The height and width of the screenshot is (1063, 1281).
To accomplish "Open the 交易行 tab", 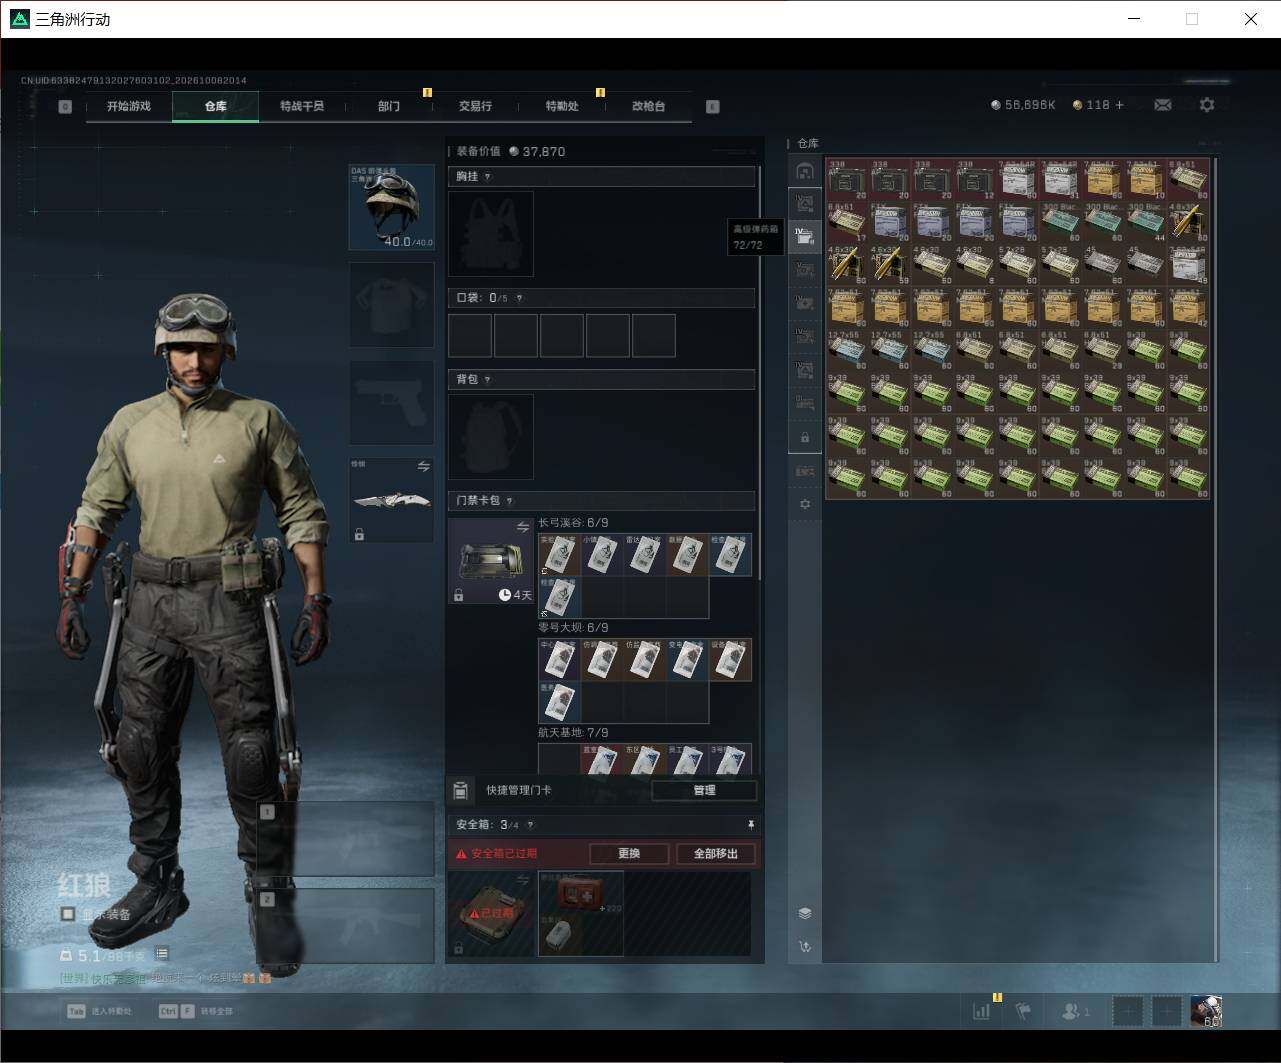I will tap(475, 106).
